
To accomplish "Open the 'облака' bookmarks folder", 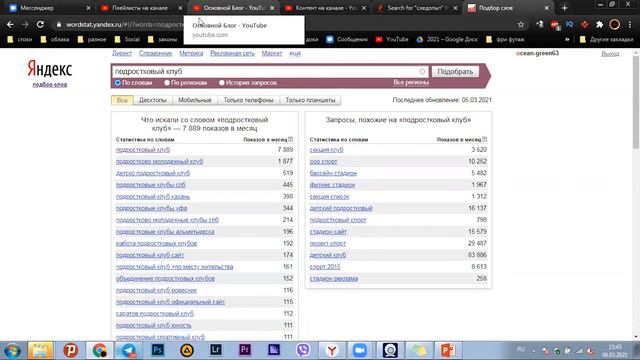I will point(55,40).
